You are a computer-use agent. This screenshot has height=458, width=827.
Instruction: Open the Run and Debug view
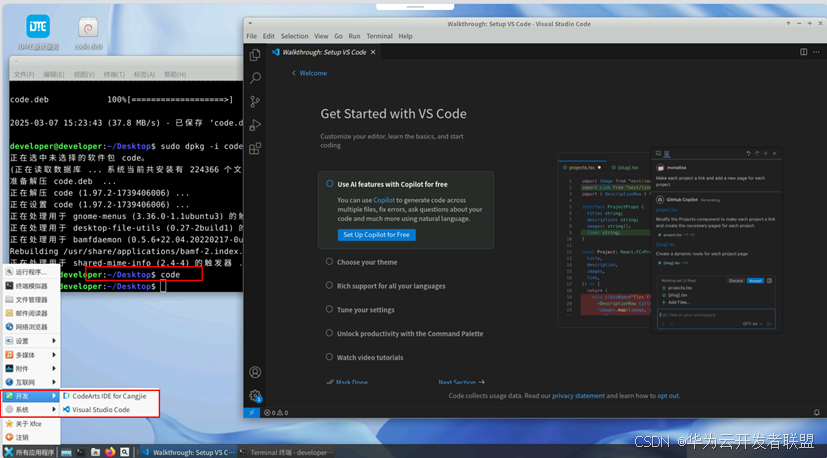coord(255,125)
